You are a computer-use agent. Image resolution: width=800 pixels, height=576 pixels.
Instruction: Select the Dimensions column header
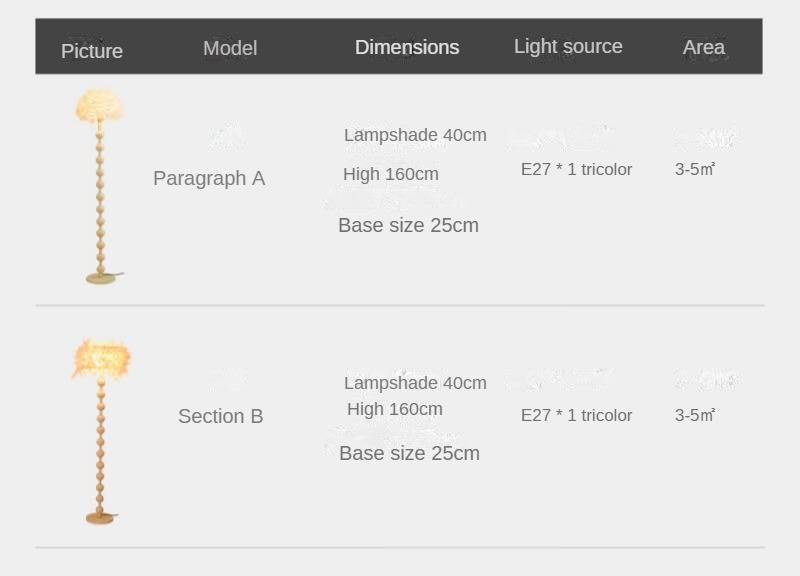point(407,47)
